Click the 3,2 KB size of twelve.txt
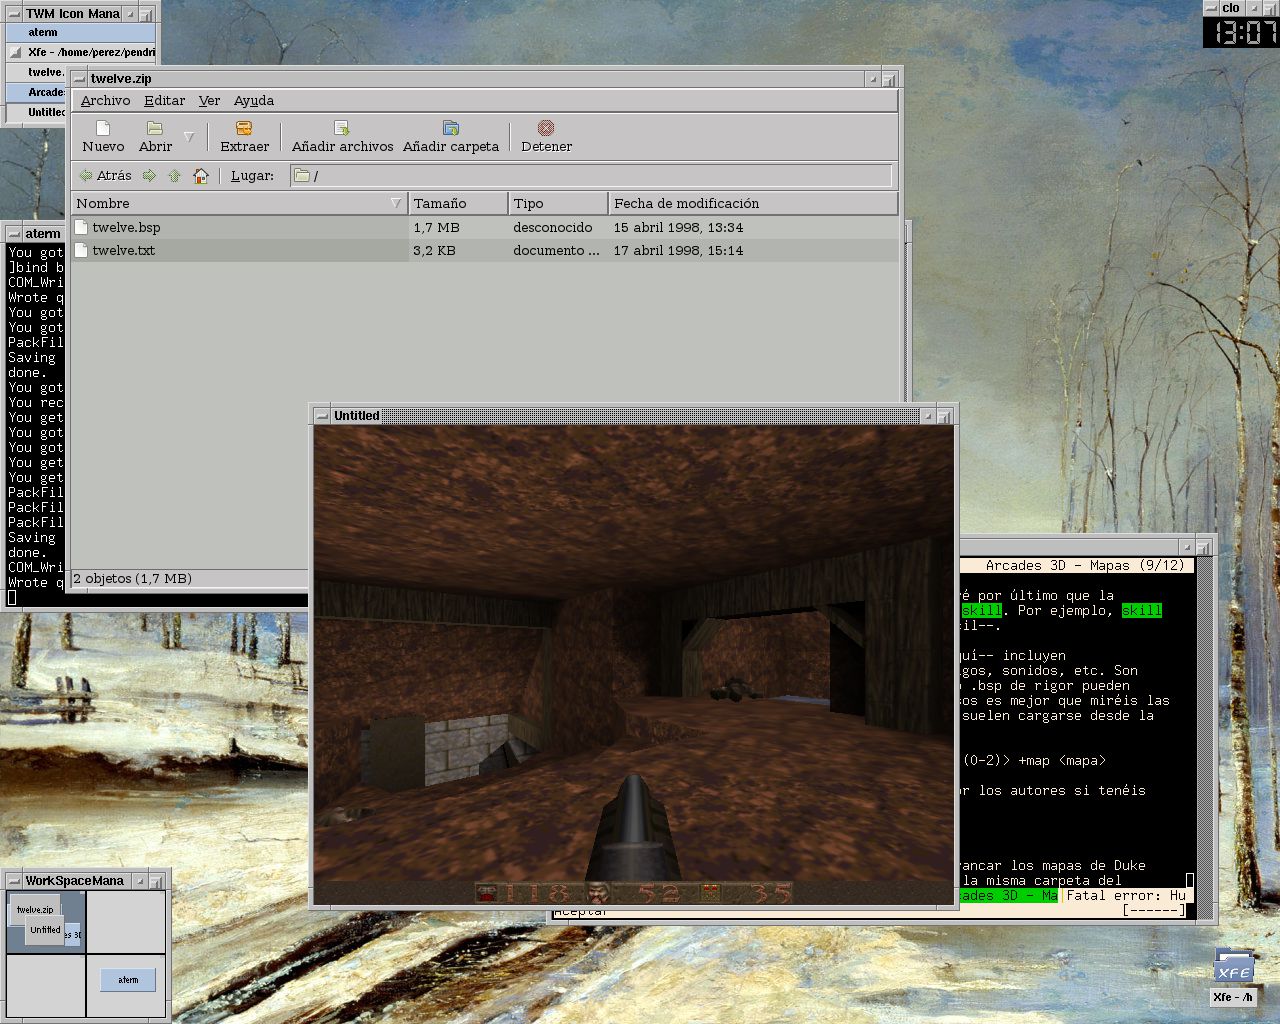This screenshot has height=1024, width=1280. 434,250
